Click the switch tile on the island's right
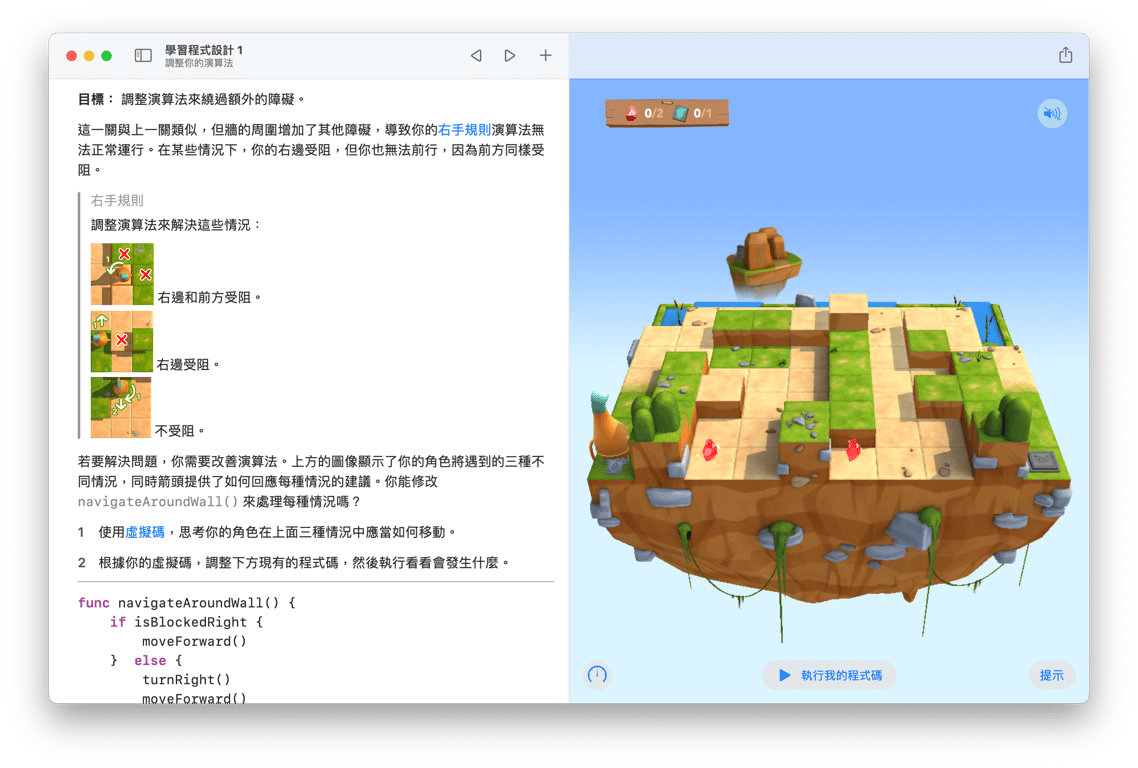The image size is (1138, 768). 1043,461
